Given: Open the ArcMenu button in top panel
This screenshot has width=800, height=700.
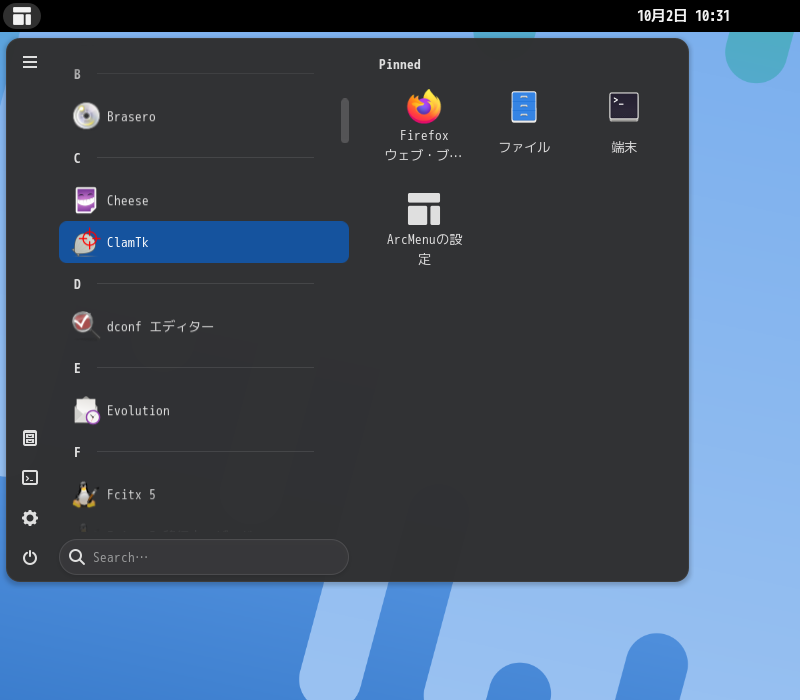Looking at the screenshot, I should click(22, 16).
